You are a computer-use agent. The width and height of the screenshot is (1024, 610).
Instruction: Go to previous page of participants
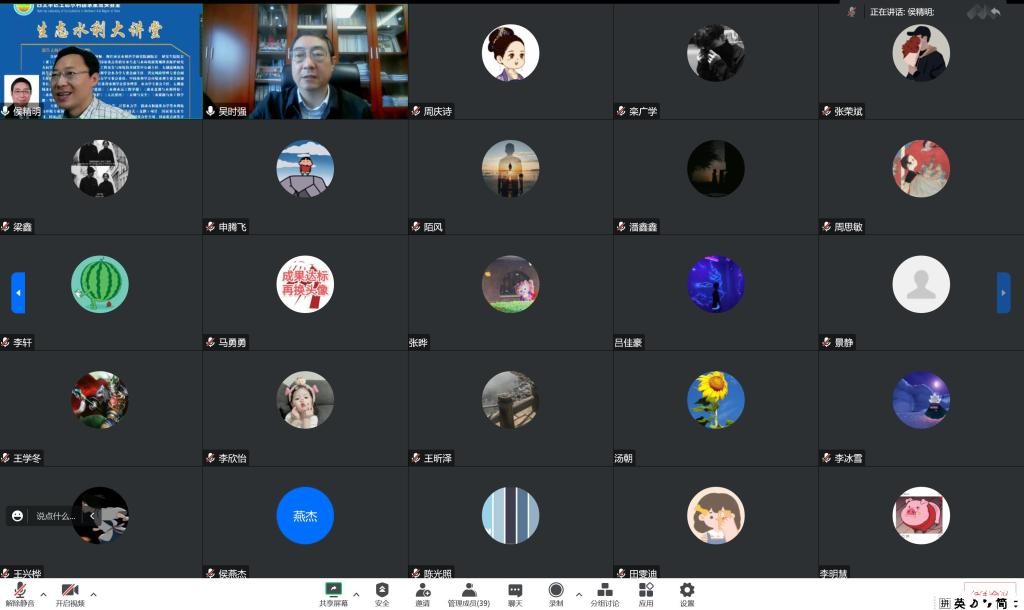tap(18, 292)
